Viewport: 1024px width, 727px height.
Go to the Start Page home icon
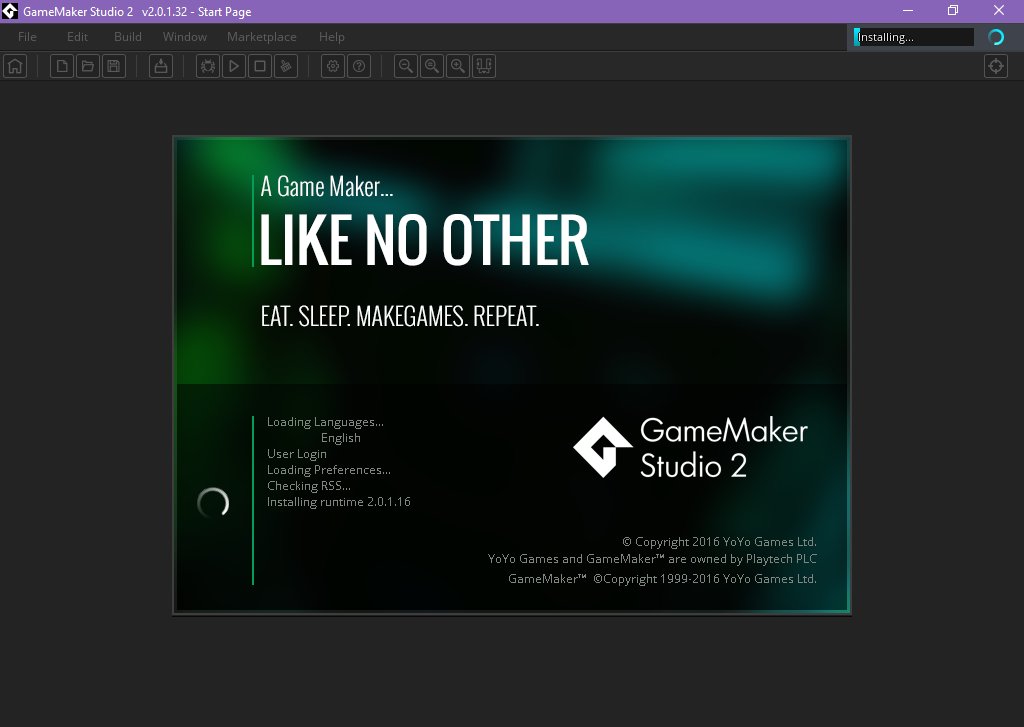(x=15, y=66)
